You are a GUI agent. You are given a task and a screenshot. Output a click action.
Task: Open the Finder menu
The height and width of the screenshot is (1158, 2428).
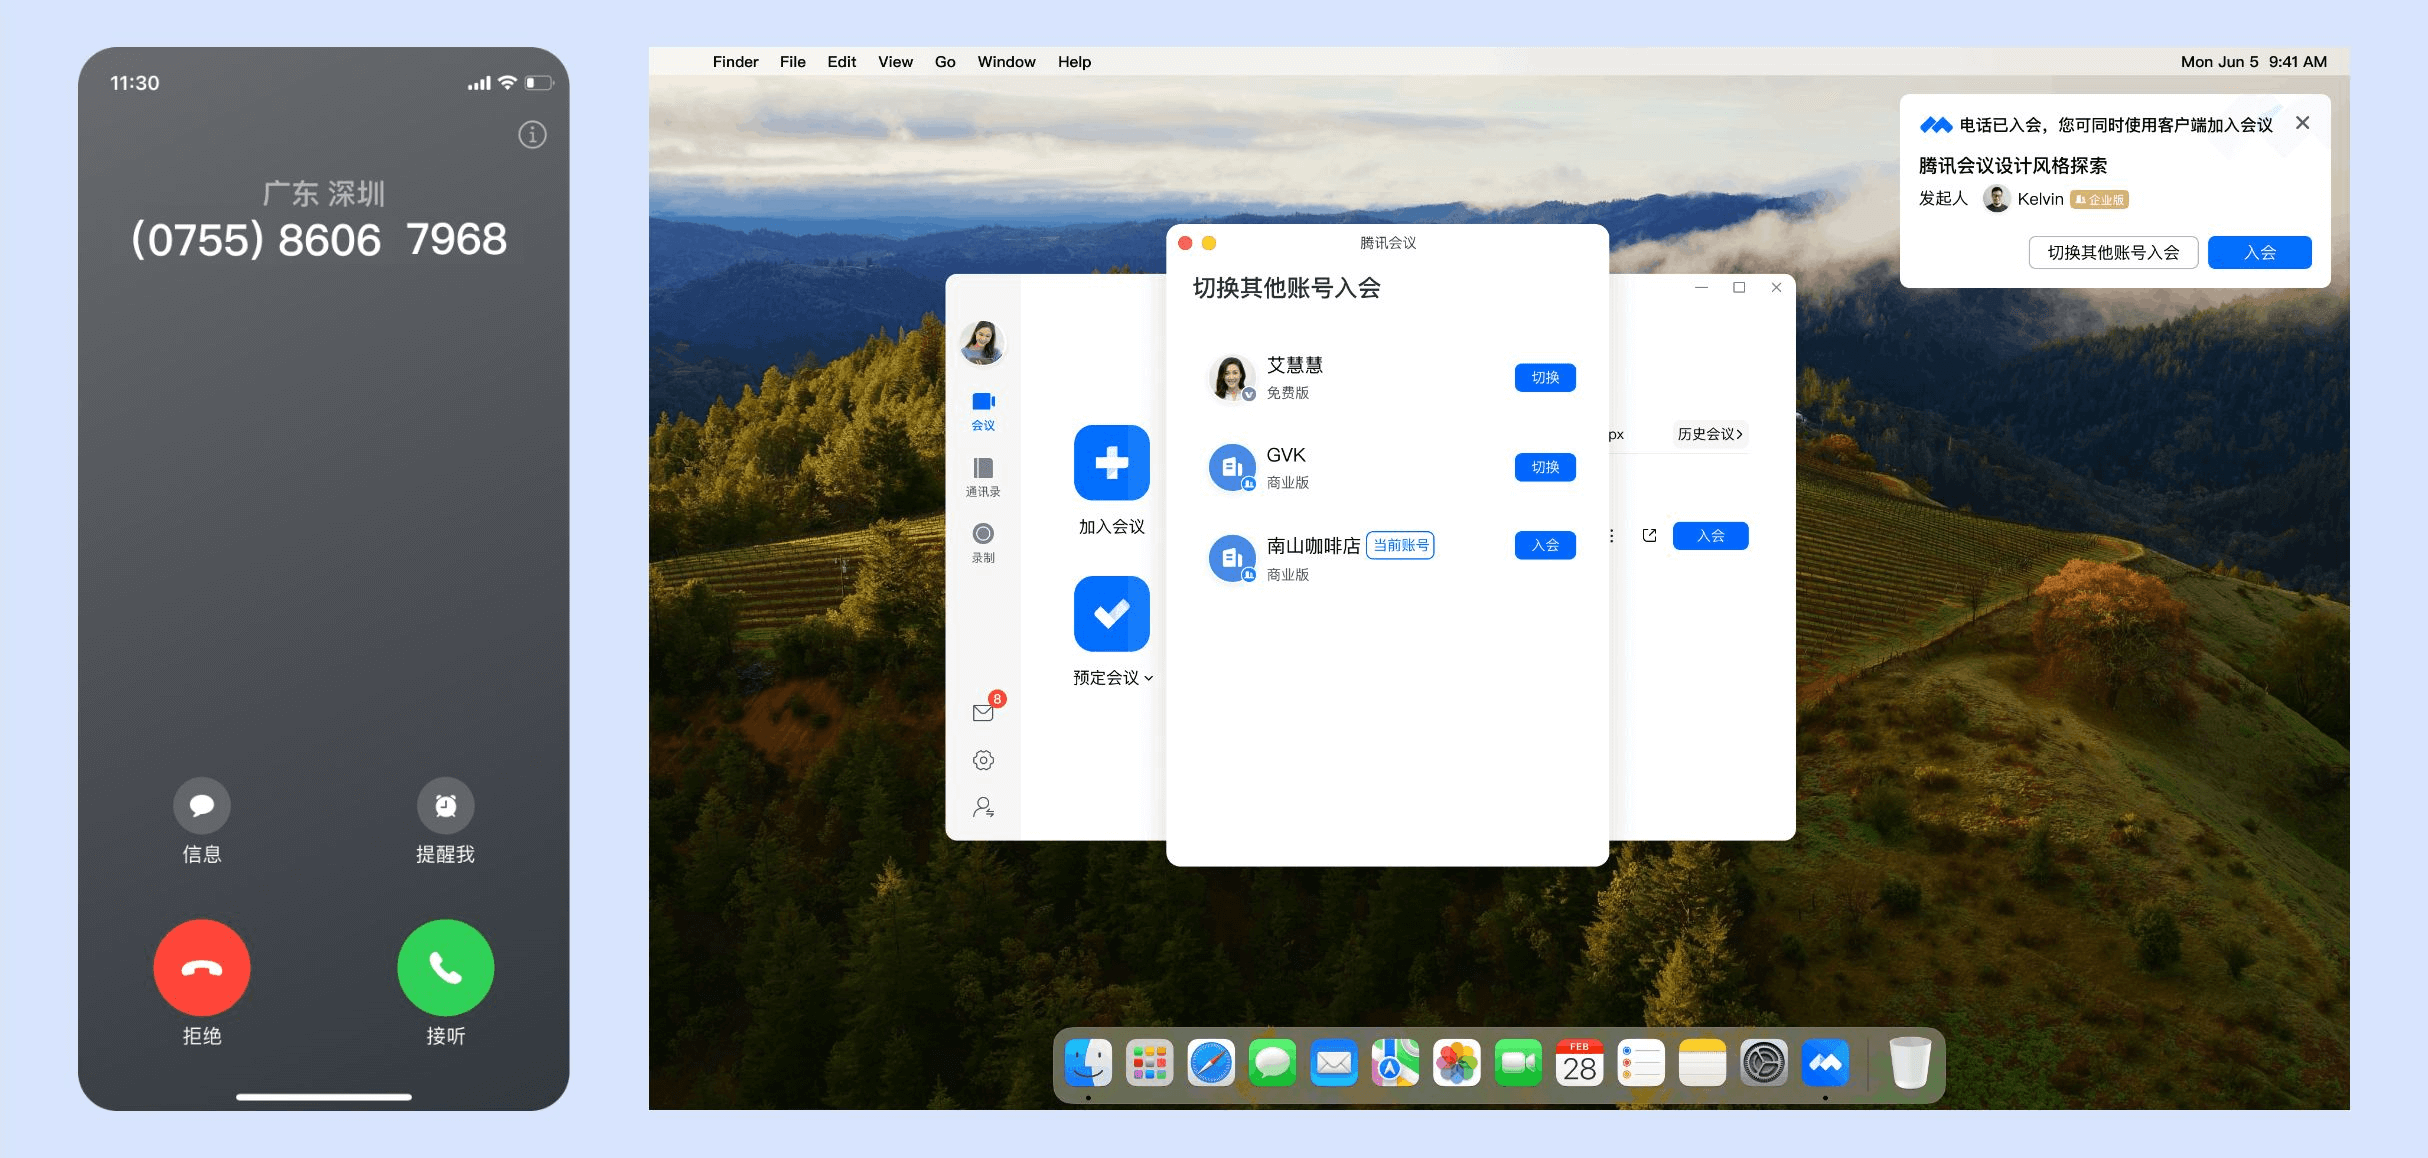(735, 62)
